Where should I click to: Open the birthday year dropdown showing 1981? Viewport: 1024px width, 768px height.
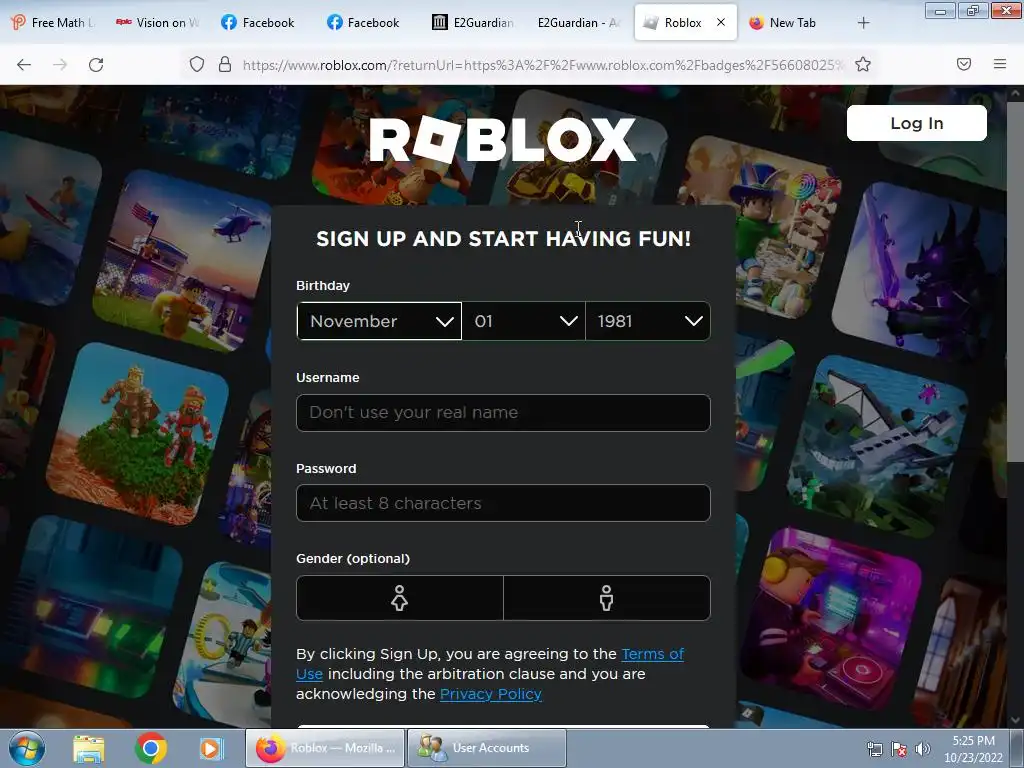648,321
